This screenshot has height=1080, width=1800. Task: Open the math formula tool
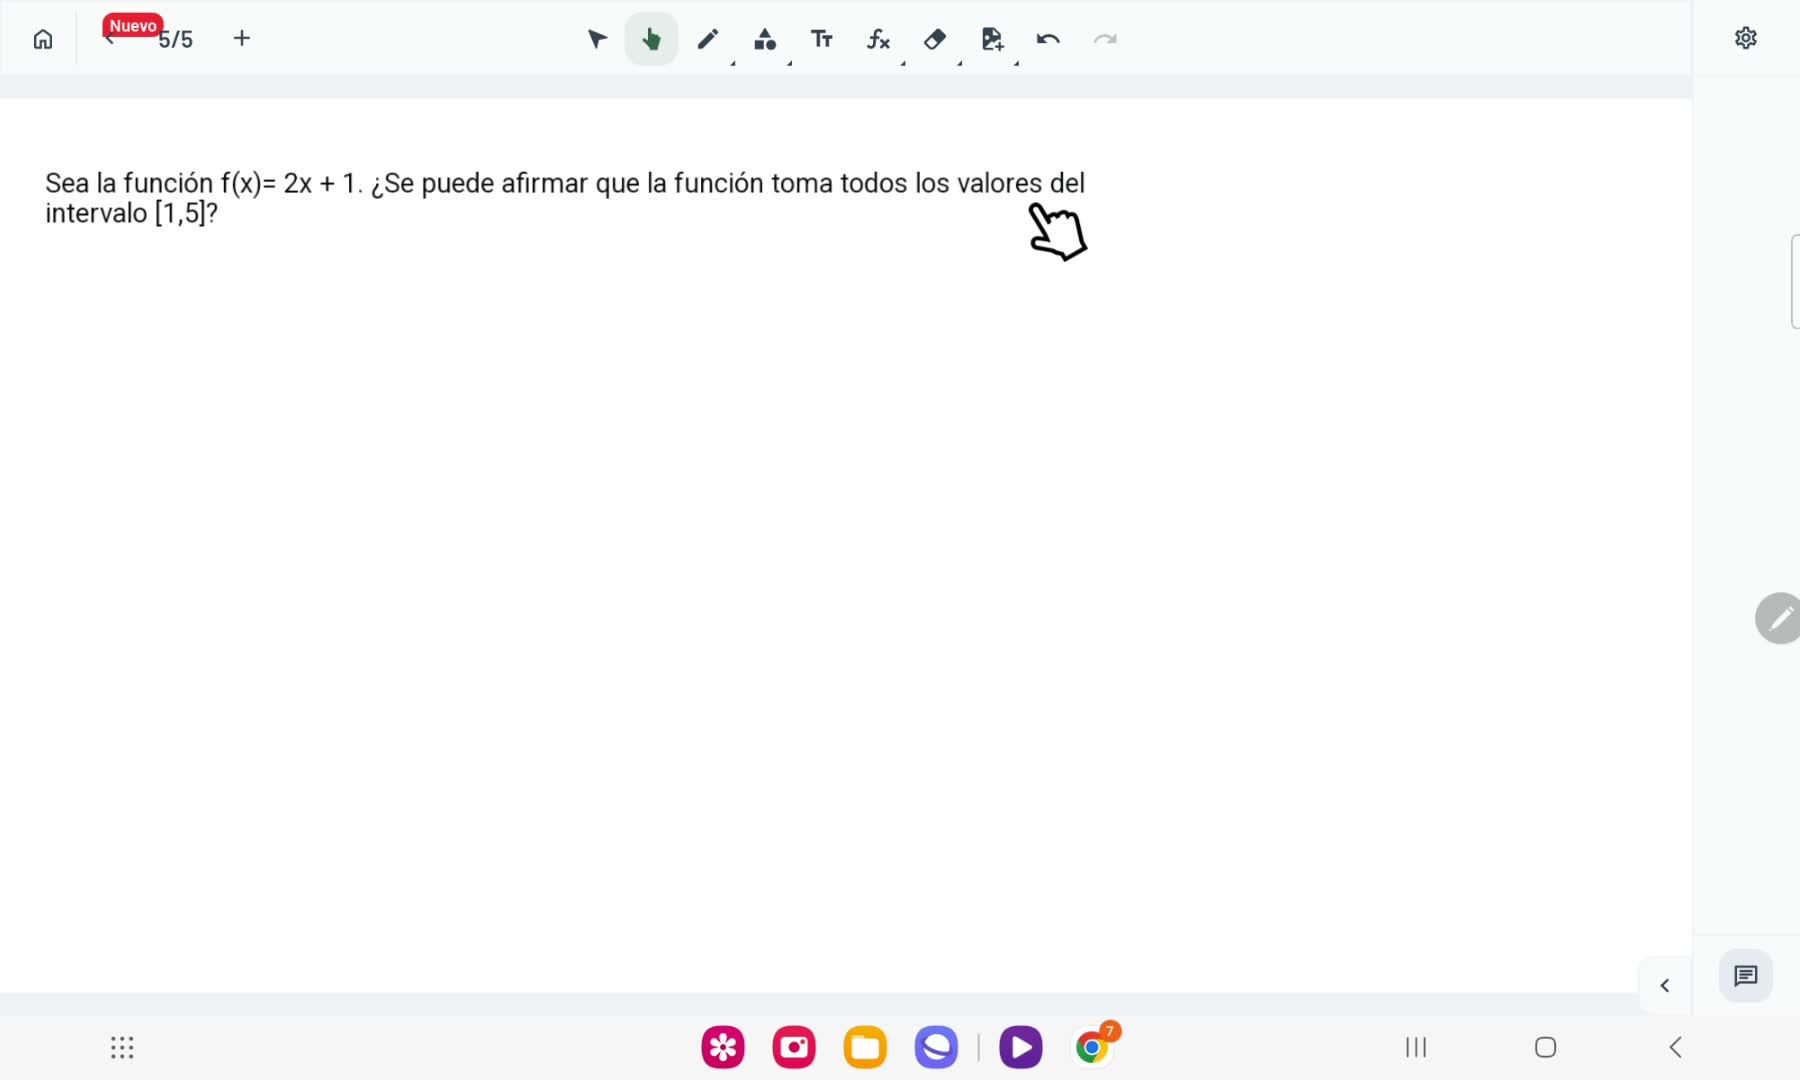click(878, 39)
